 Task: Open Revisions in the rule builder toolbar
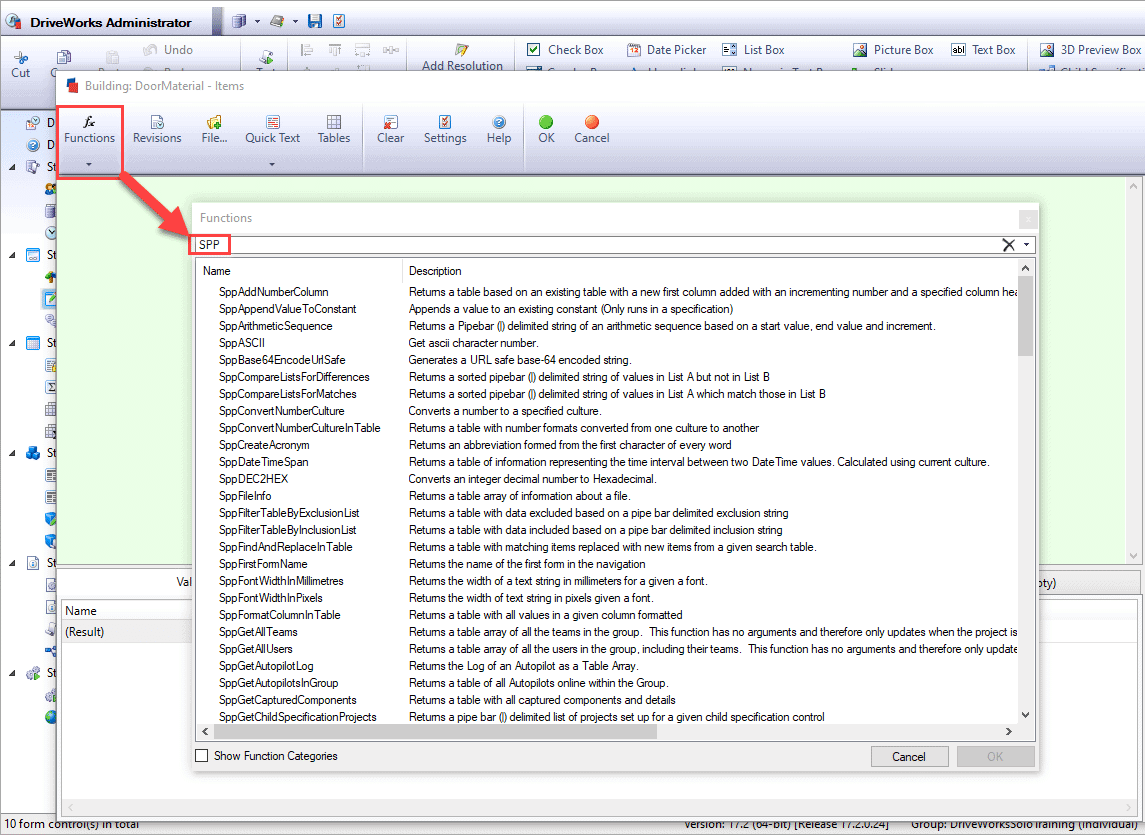click(157, 130)
